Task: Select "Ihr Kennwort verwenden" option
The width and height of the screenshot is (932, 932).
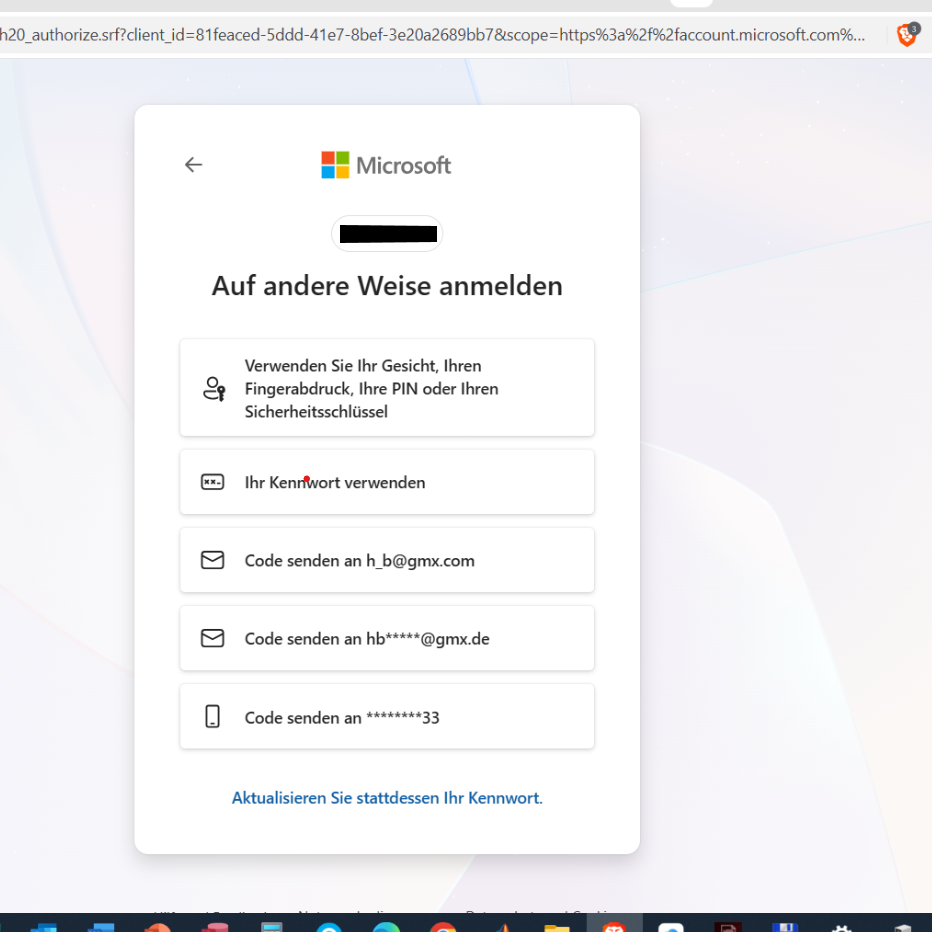Action: 387,482
